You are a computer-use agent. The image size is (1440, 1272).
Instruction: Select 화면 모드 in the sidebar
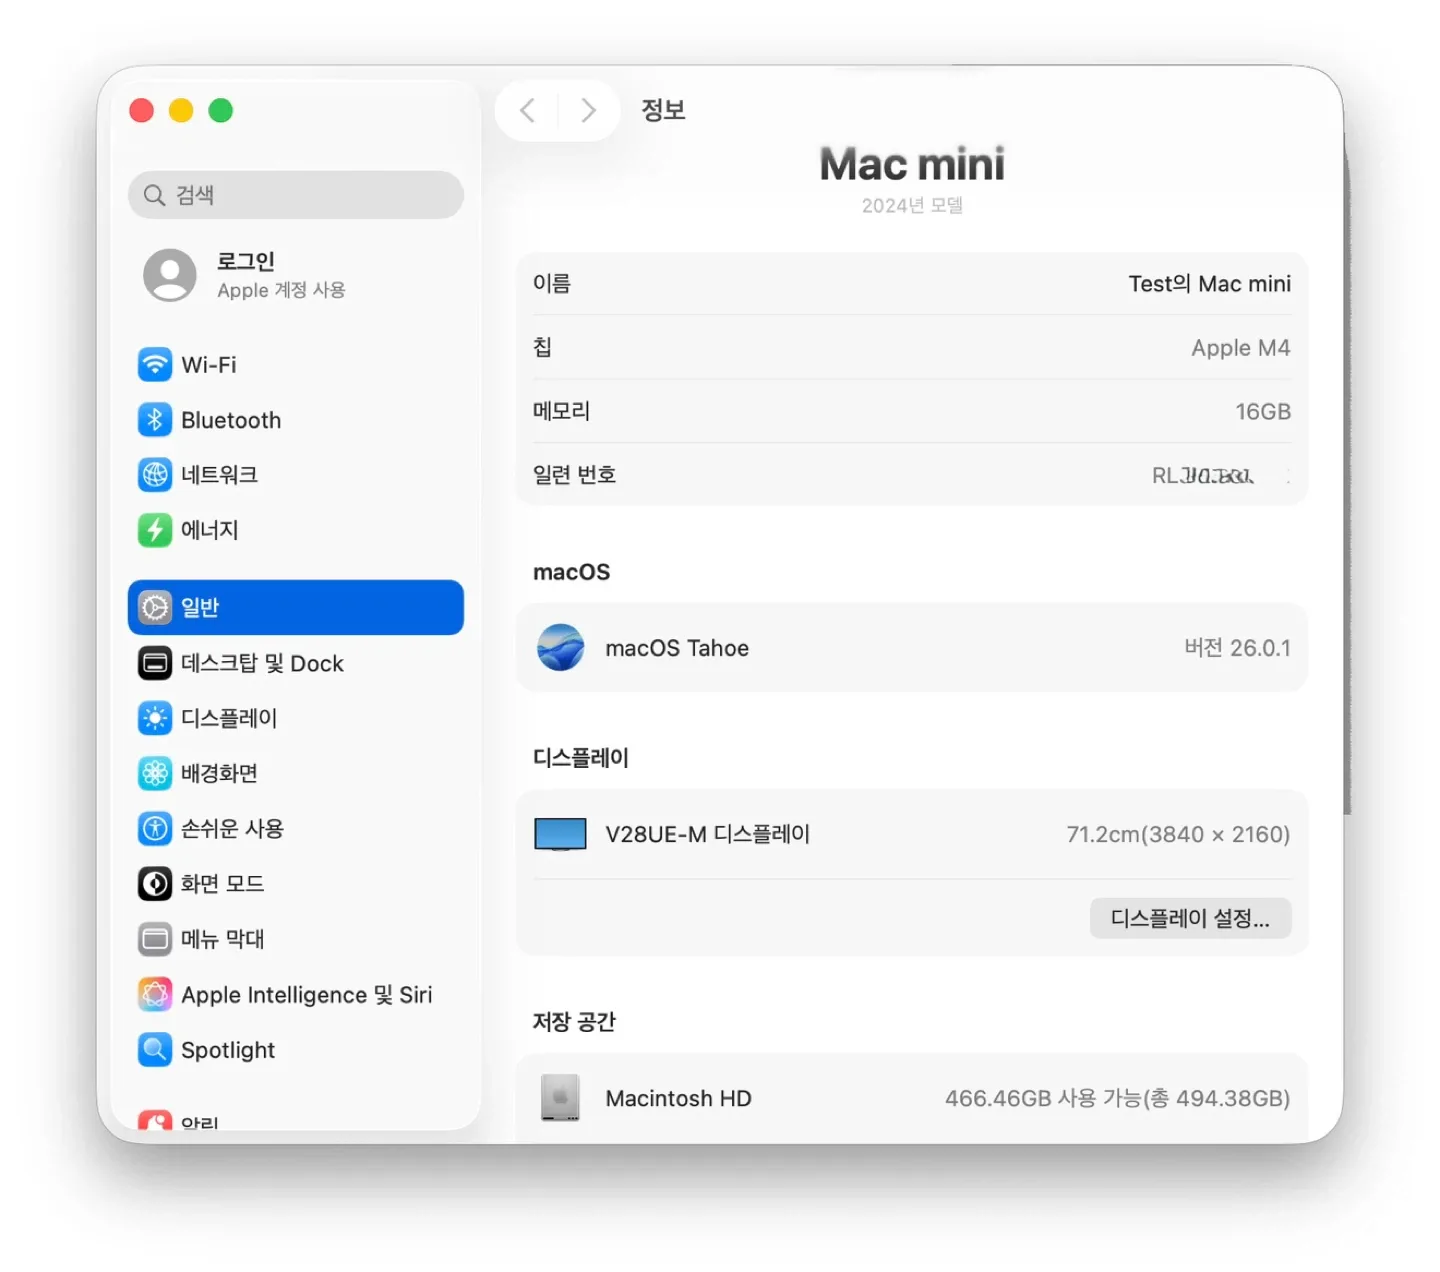[x=222, y=884]
